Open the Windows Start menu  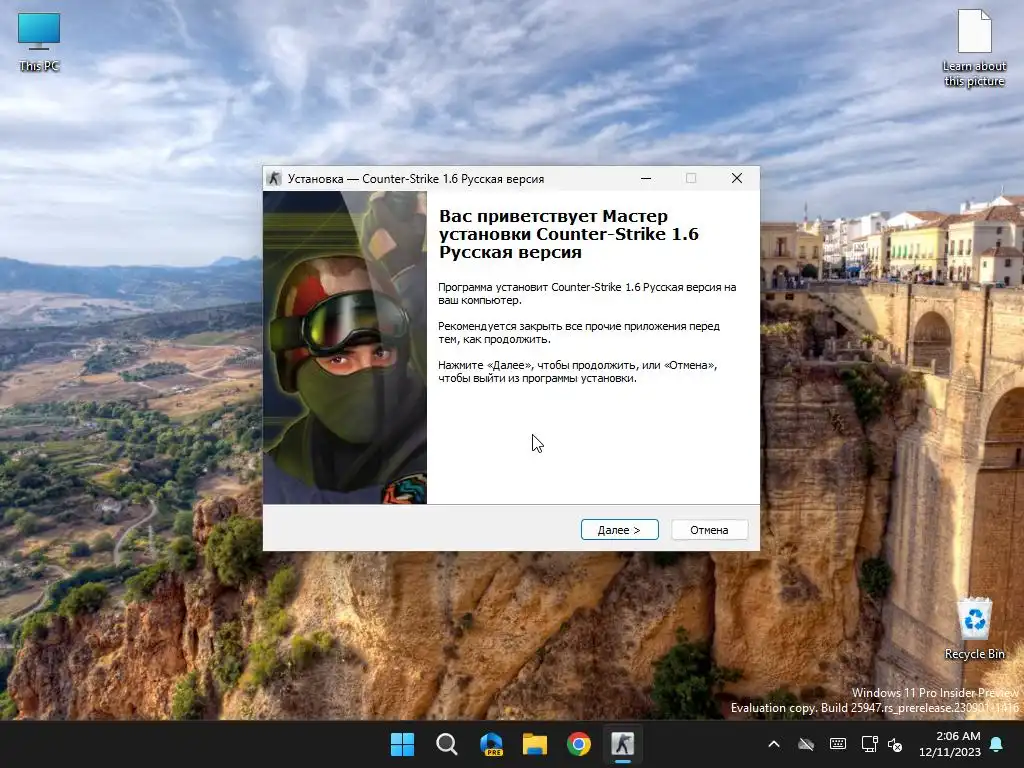click(402, 744)
